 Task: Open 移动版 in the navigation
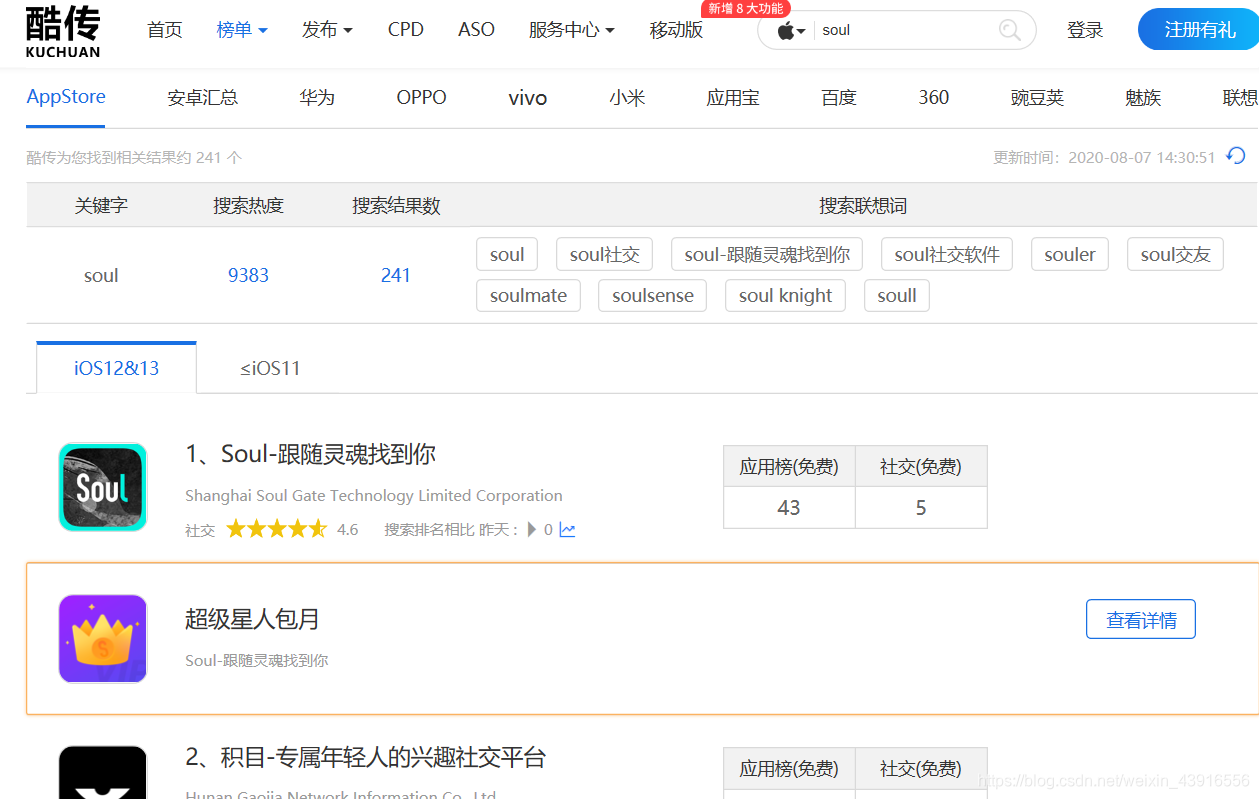[676, 30]
